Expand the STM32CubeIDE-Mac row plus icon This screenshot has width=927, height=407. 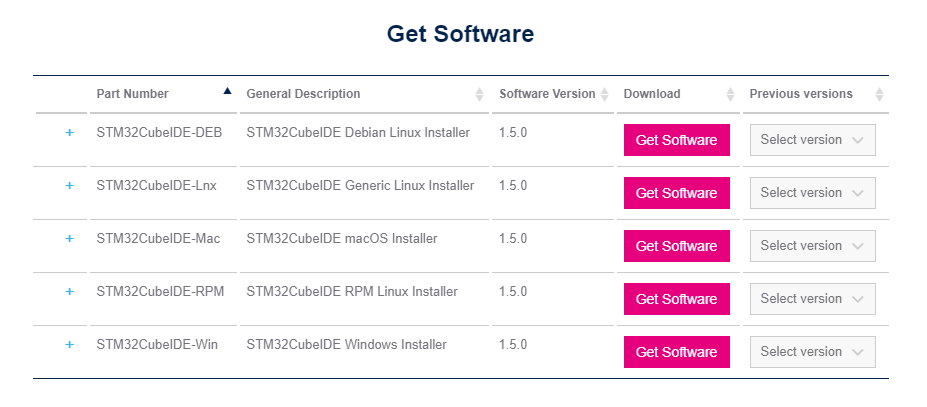(x=69, y=239)
